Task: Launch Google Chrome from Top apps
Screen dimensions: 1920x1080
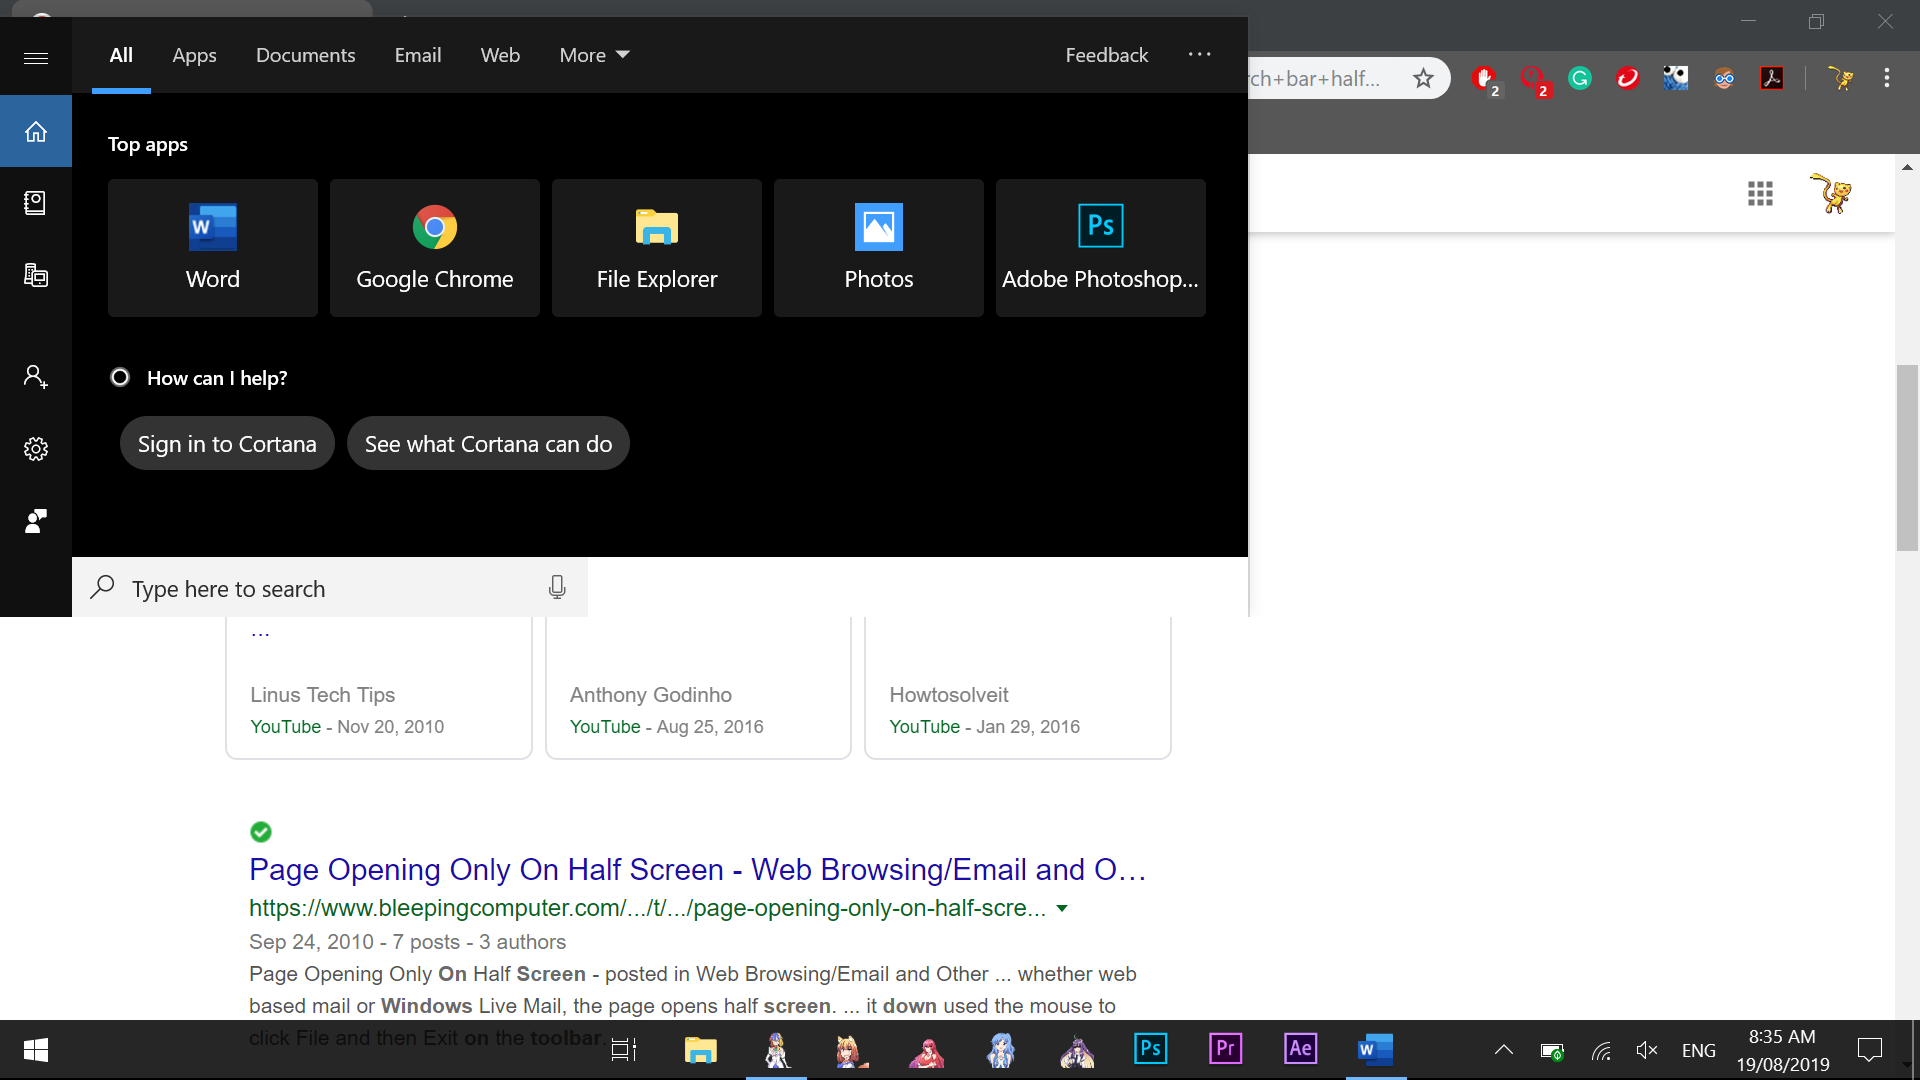Action: pos(435,248)
